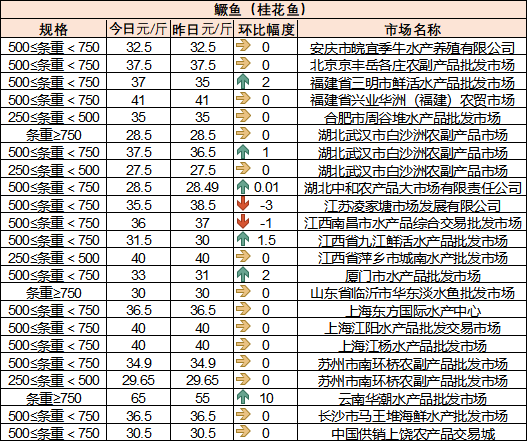The image size is (528, 442).
Task: Select yesterday's price cell showing 28.49
Action: pos(202,187)
